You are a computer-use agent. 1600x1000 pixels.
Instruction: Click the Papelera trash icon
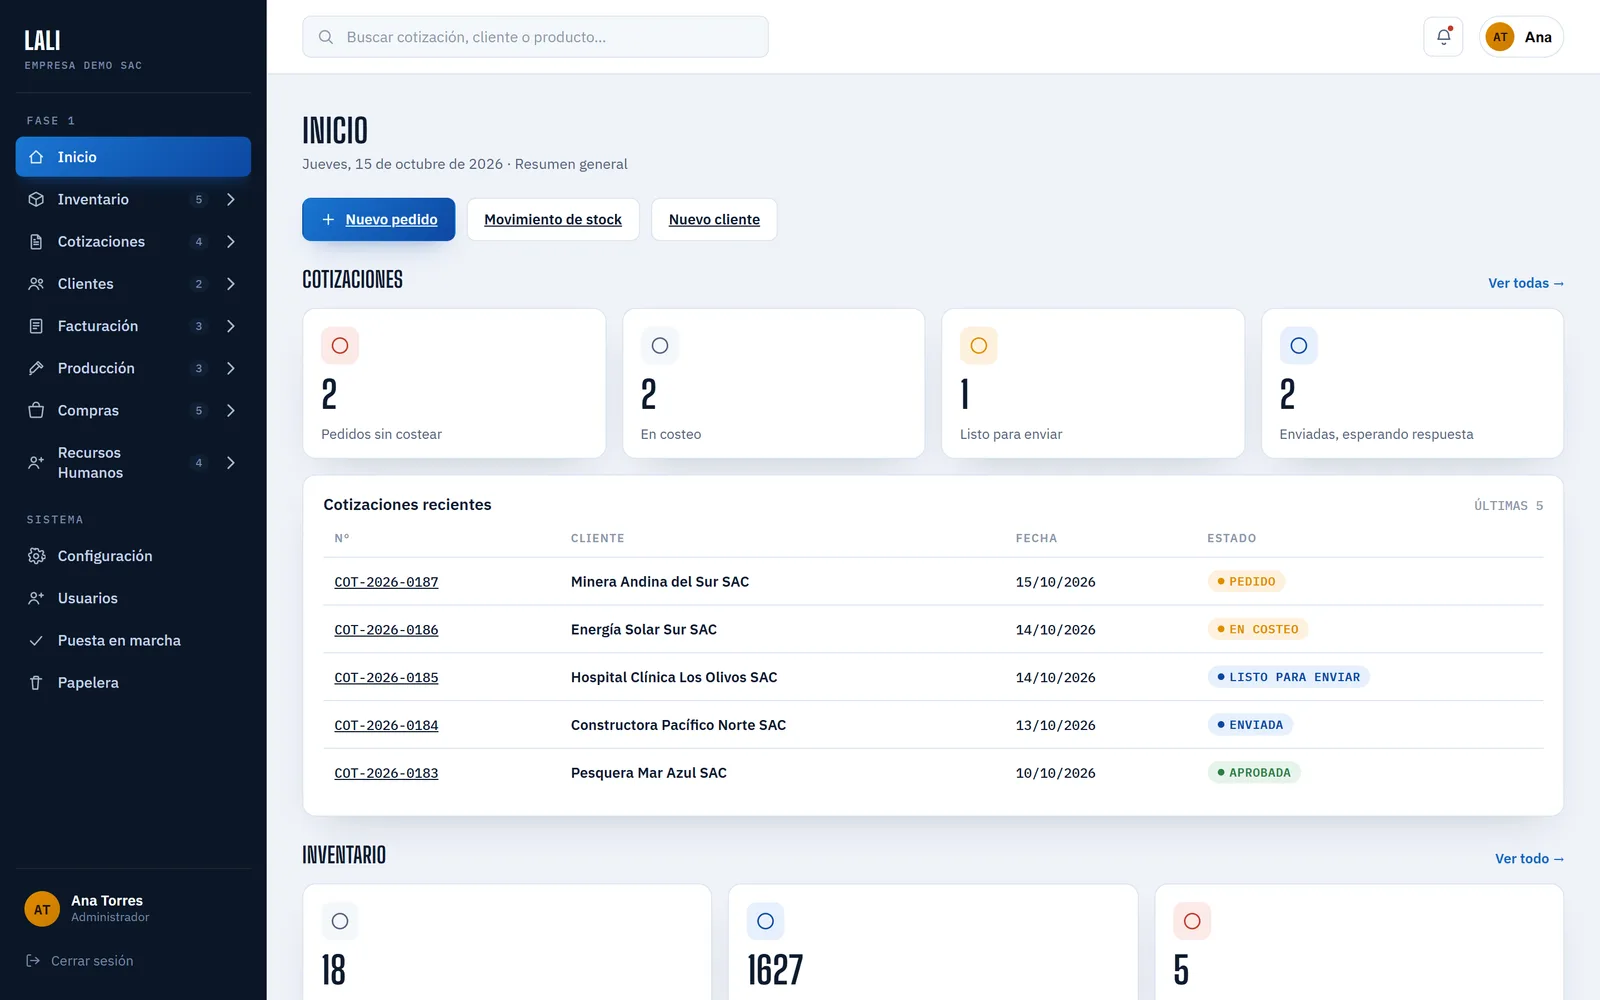(36, 682)
